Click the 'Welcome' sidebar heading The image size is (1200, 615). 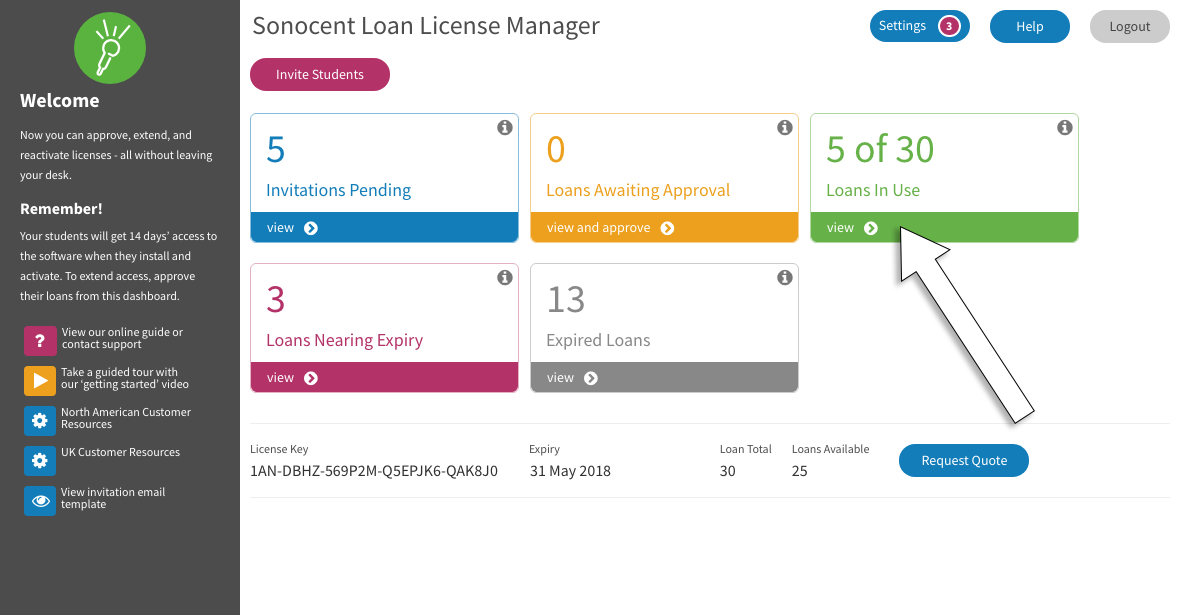pyautogui.click(x=60, y=101)
